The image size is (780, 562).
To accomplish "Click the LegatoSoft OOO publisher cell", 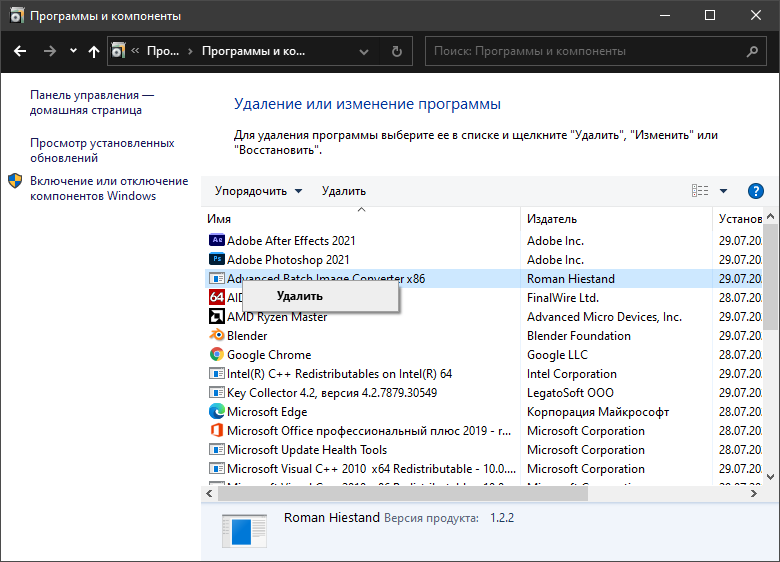I will tap(570, 393).
